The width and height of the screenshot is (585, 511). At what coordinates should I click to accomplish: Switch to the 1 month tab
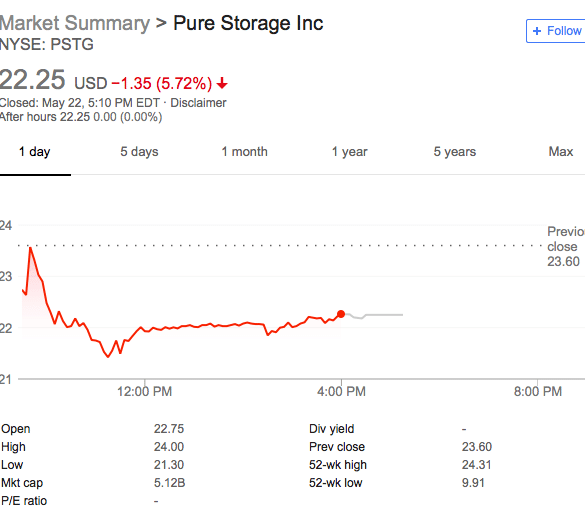point(244,152)
